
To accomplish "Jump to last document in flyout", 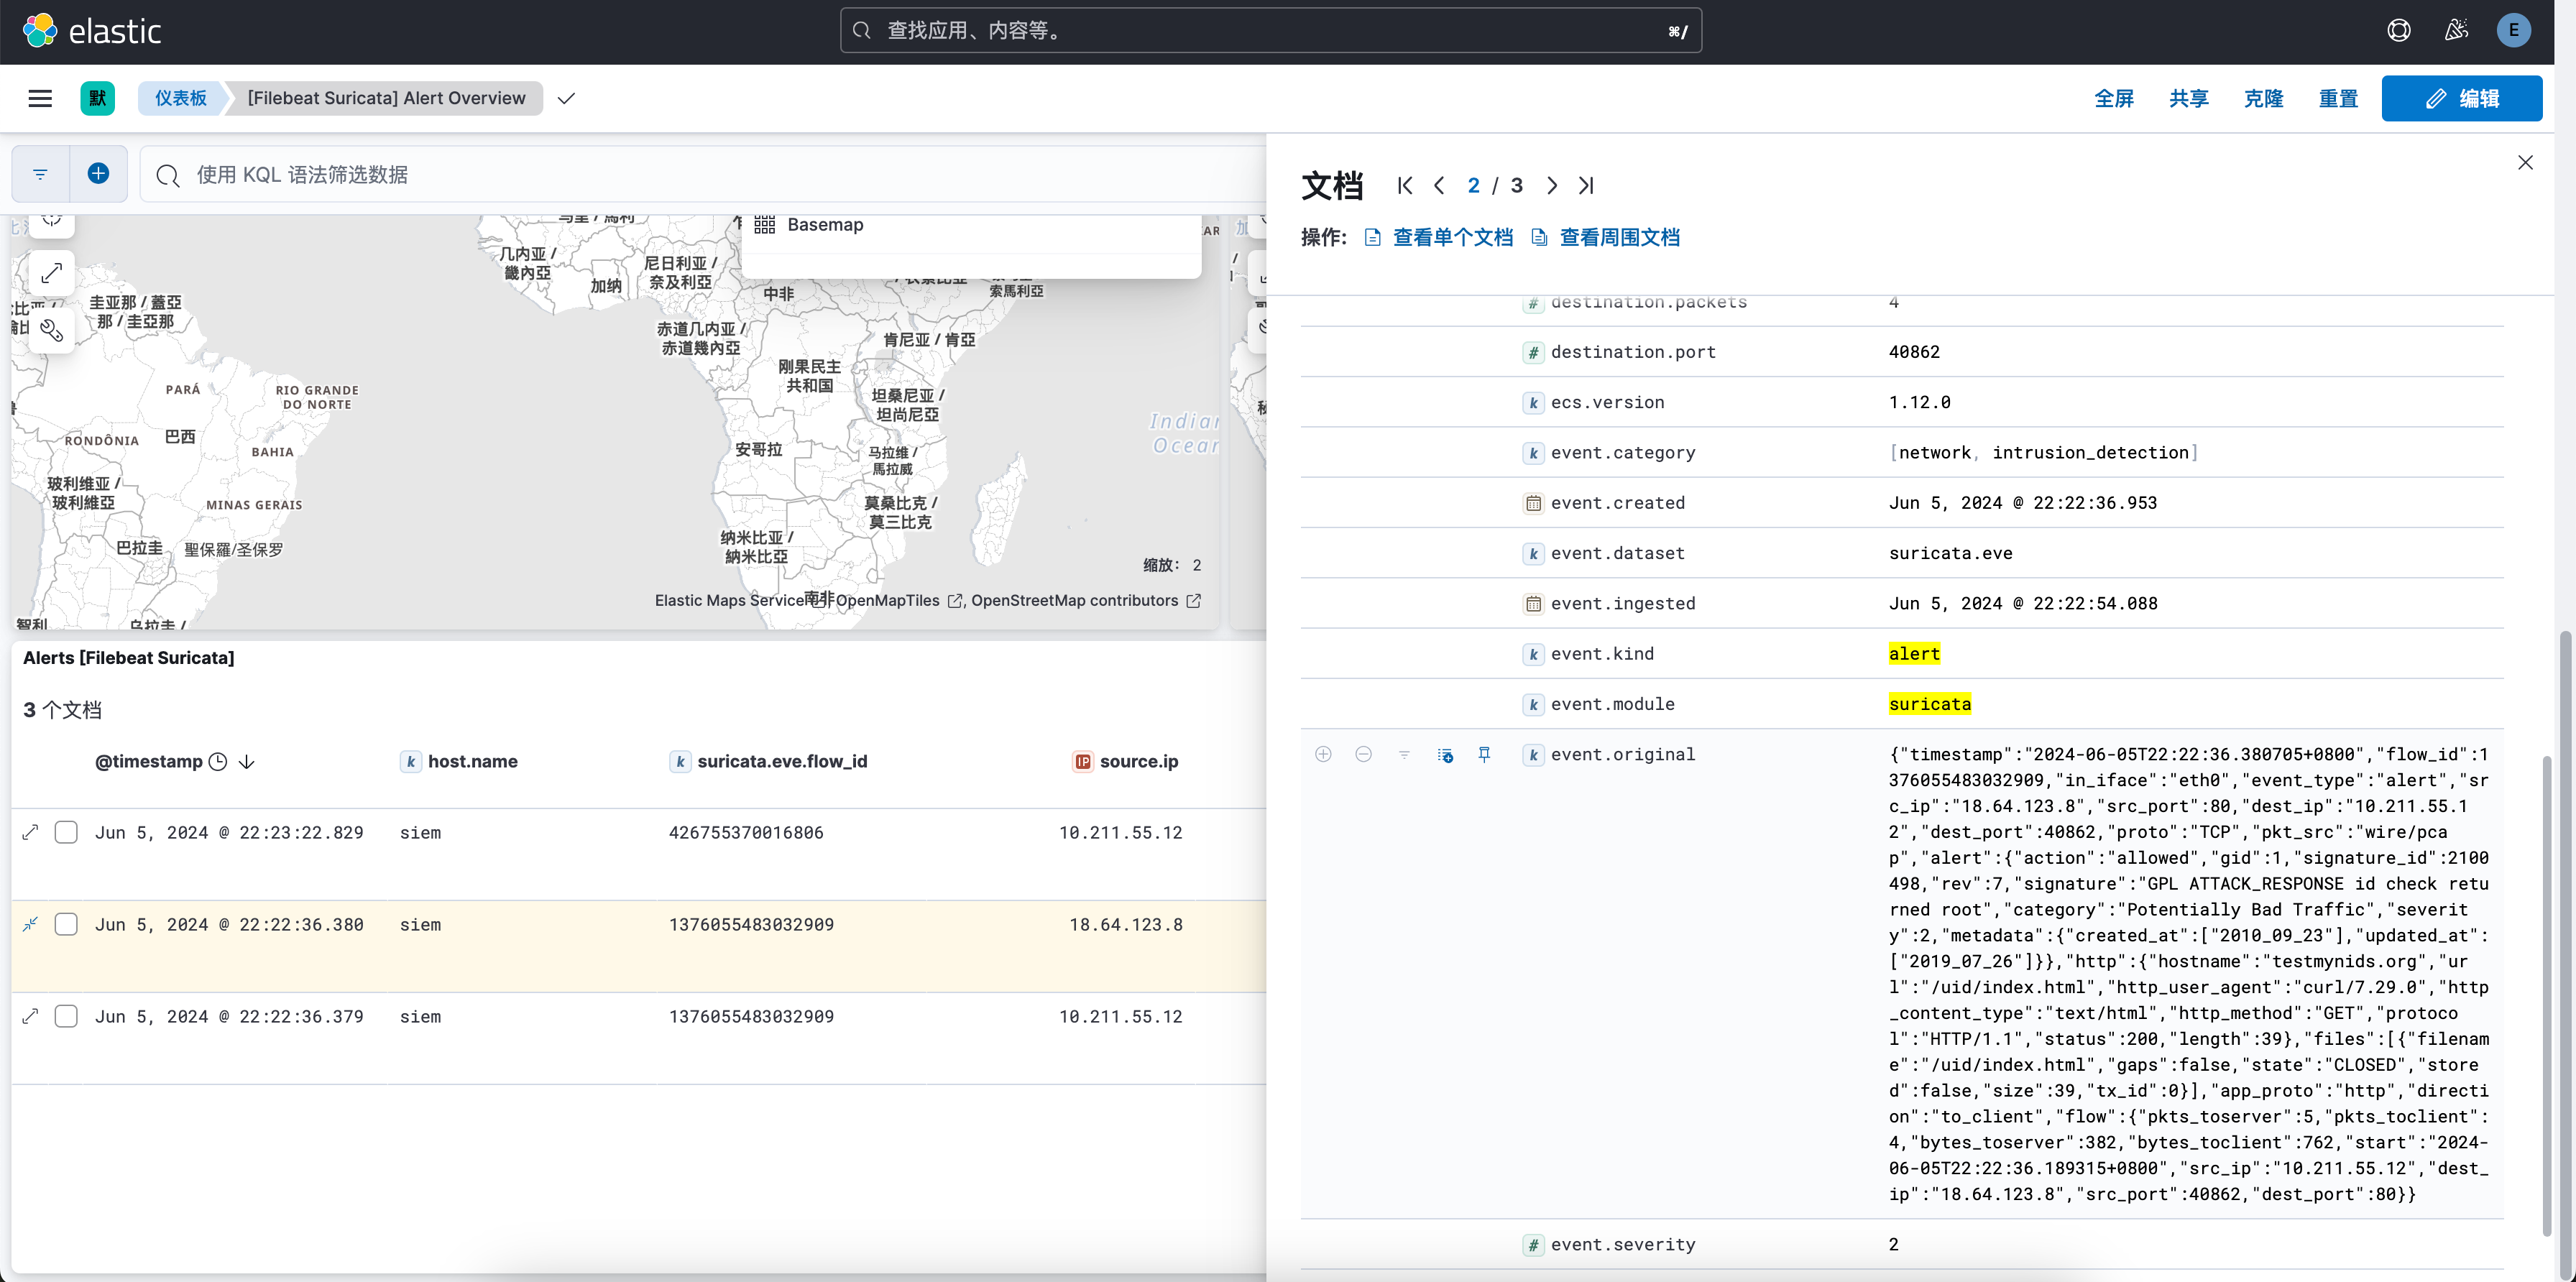I will click(1586, 186).
